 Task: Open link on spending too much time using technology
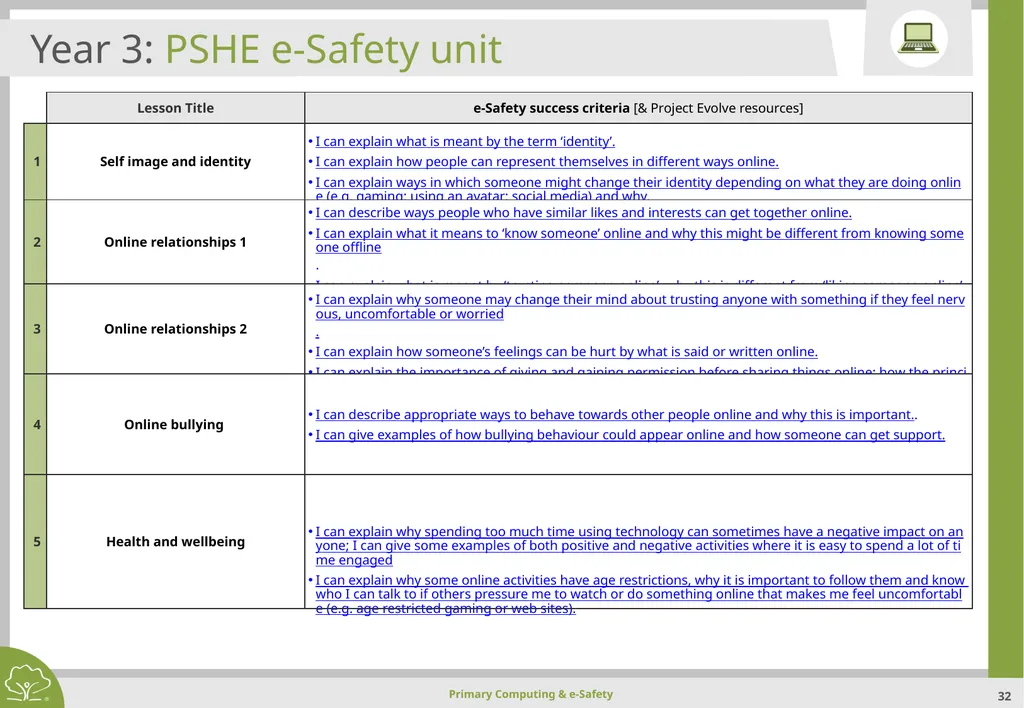(639, 545)
